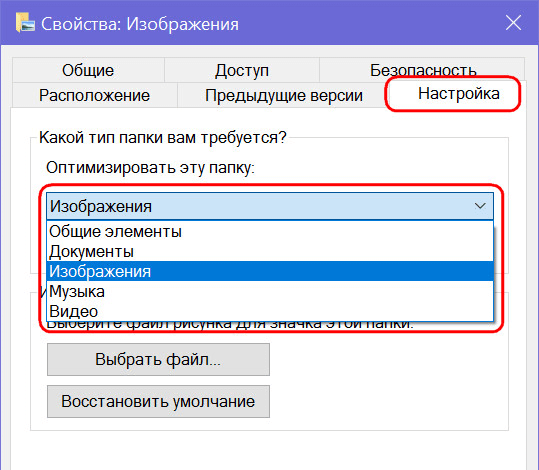Click the Pictures folder icon in title bar
The image size is (539, 470).
point(25,23)
